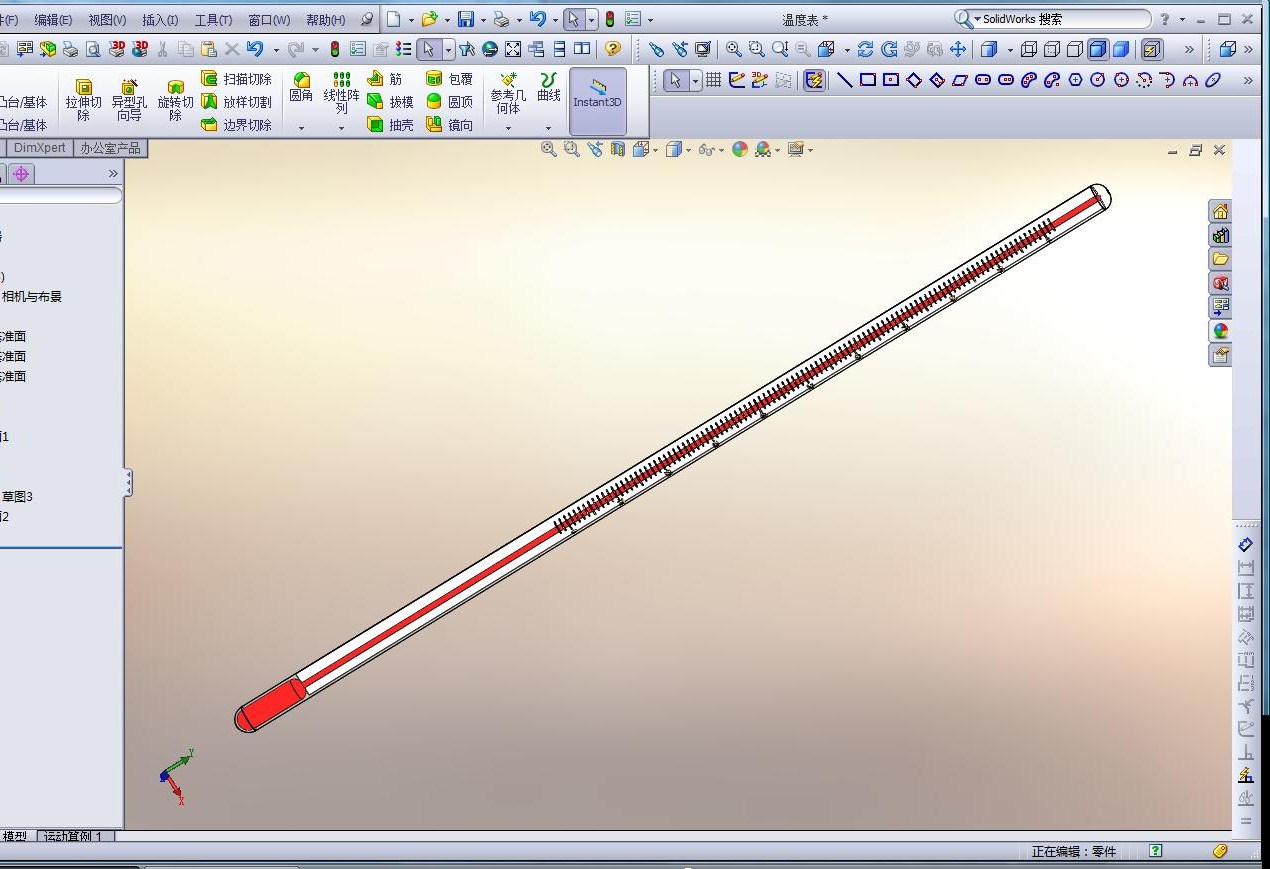1270x869 pixels.
Task: Choose Lofted Cut 放样切割
Action: (237, 102)
